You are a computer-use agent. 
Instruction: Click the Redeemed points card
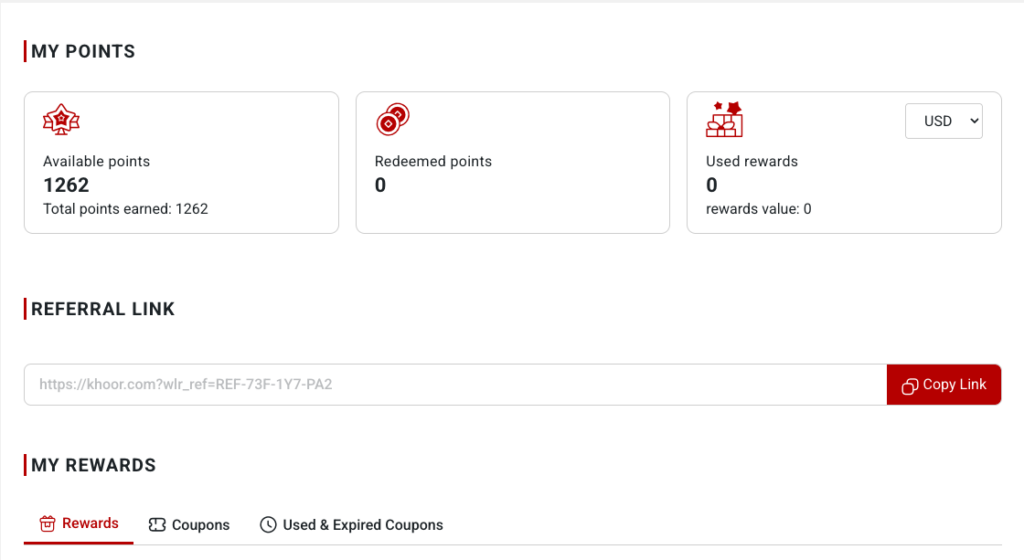tap(513, 163)
